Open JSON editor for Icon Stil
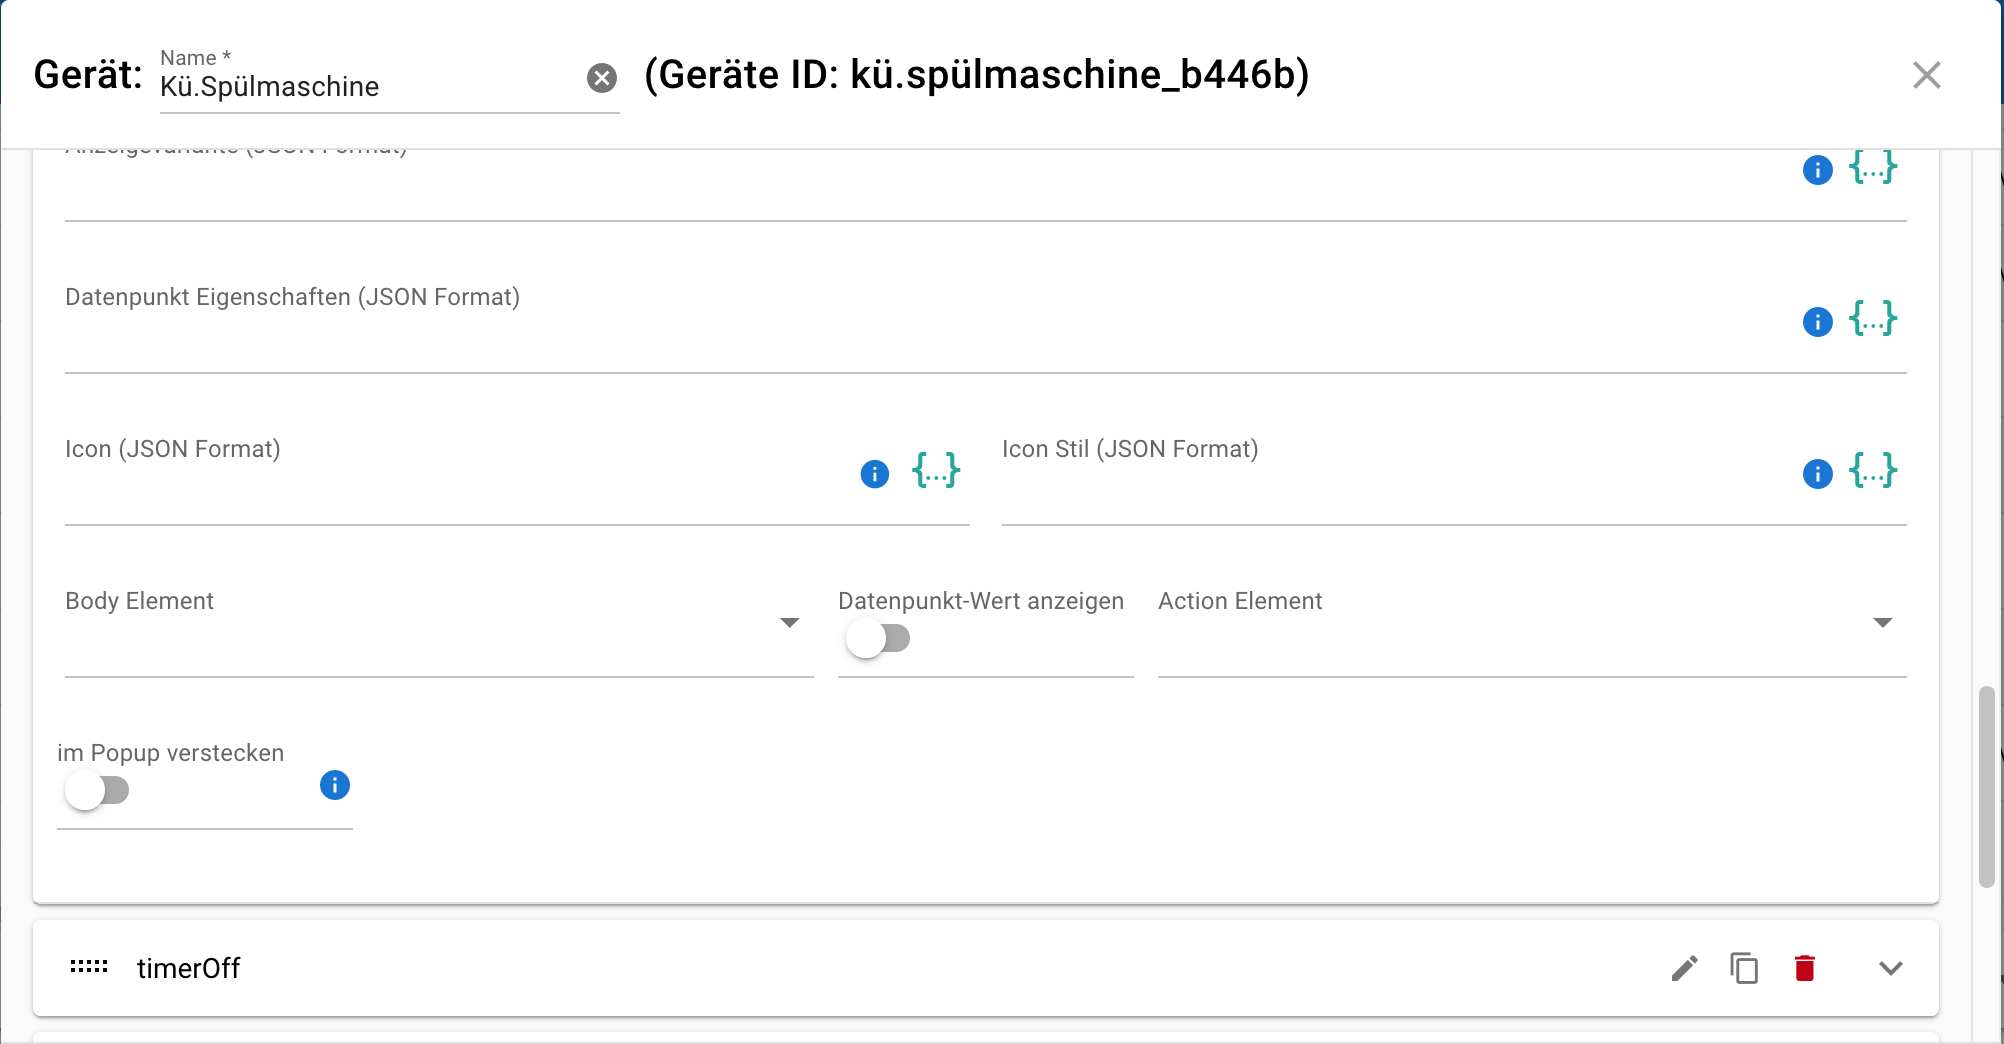The image size is (2004, 1044). 1872,472
